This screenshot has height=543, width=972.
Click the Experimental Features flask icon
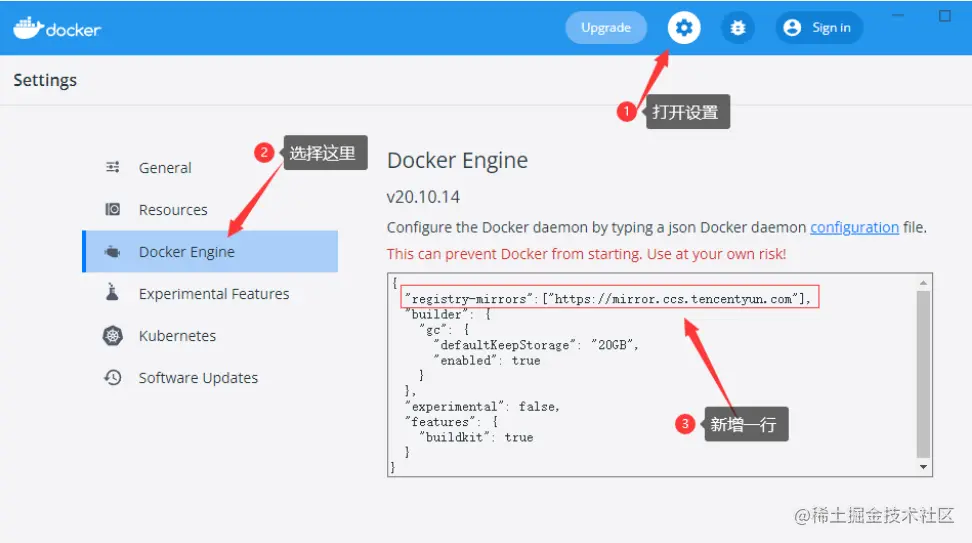[112, 292]
